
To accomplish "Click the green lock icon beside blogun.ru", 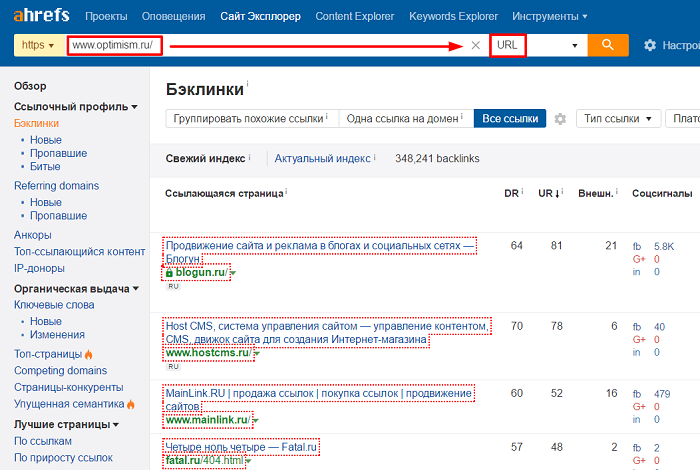I will [169, 272].
